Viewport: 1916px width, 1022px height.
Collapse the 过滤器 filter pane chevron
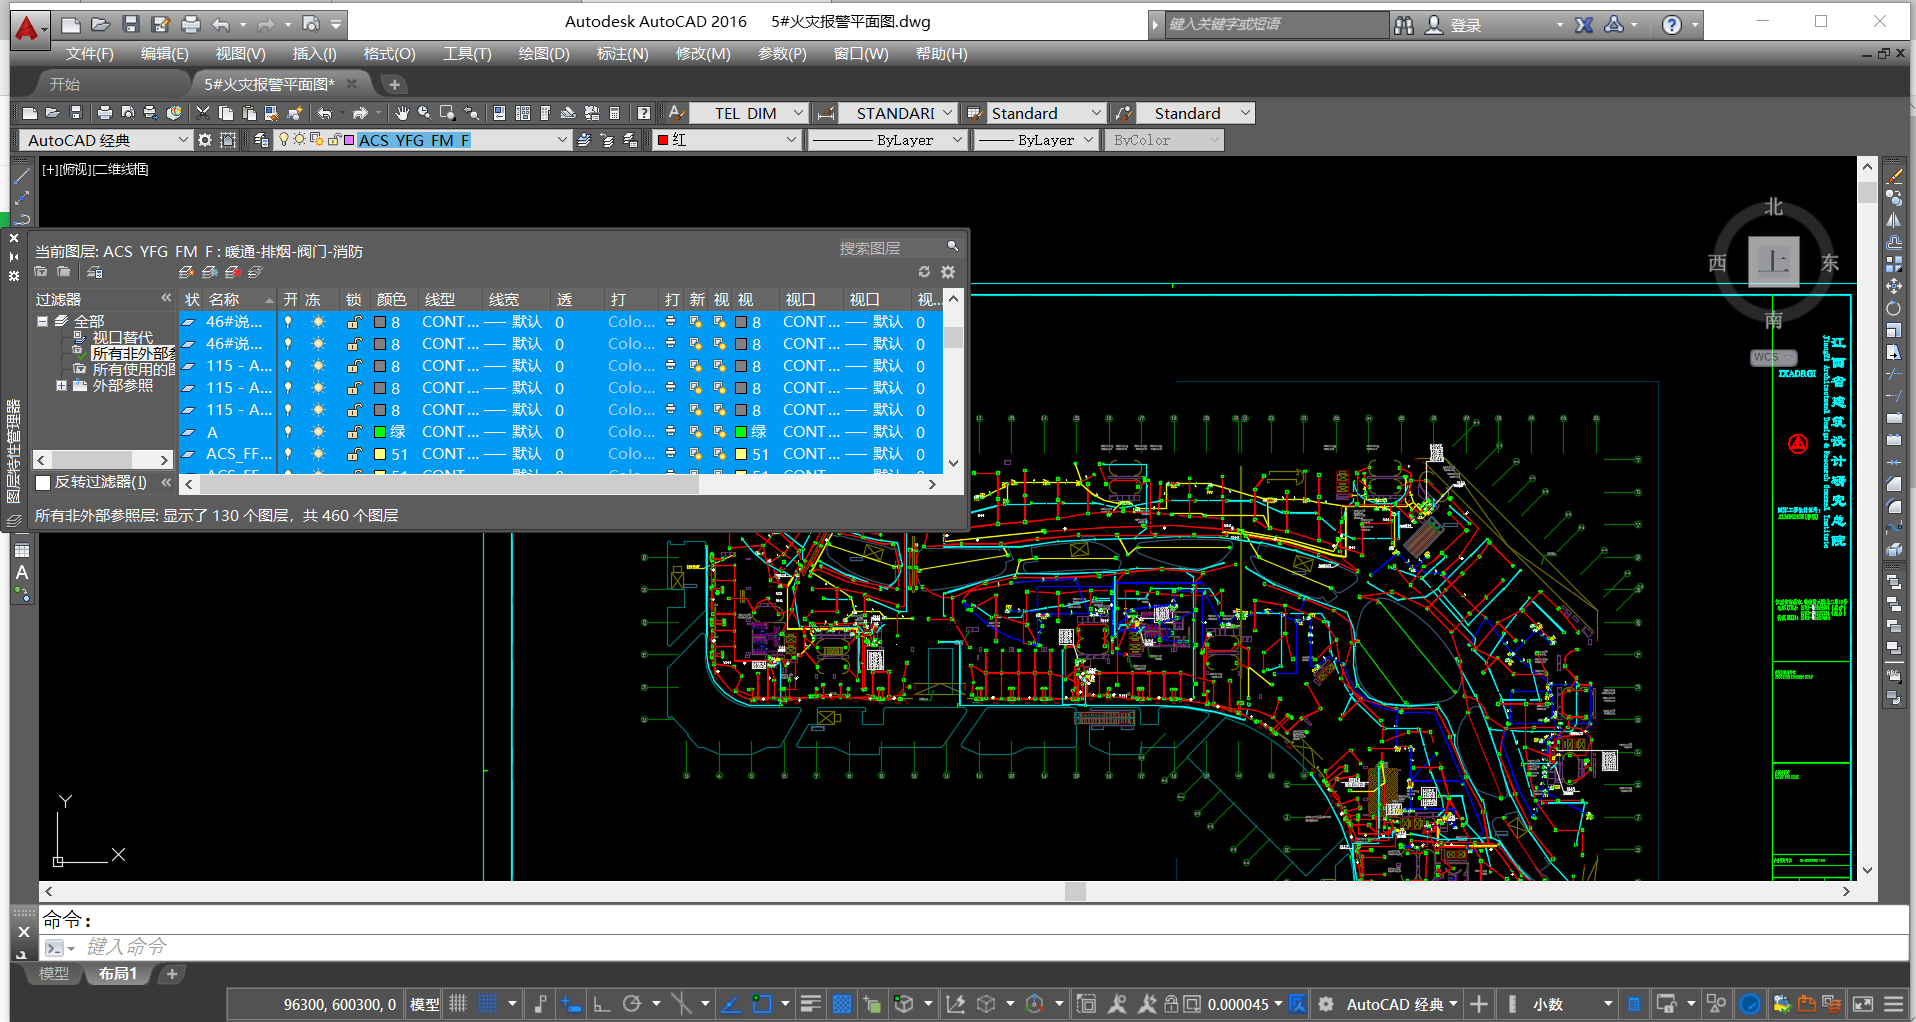coord(166,298)
